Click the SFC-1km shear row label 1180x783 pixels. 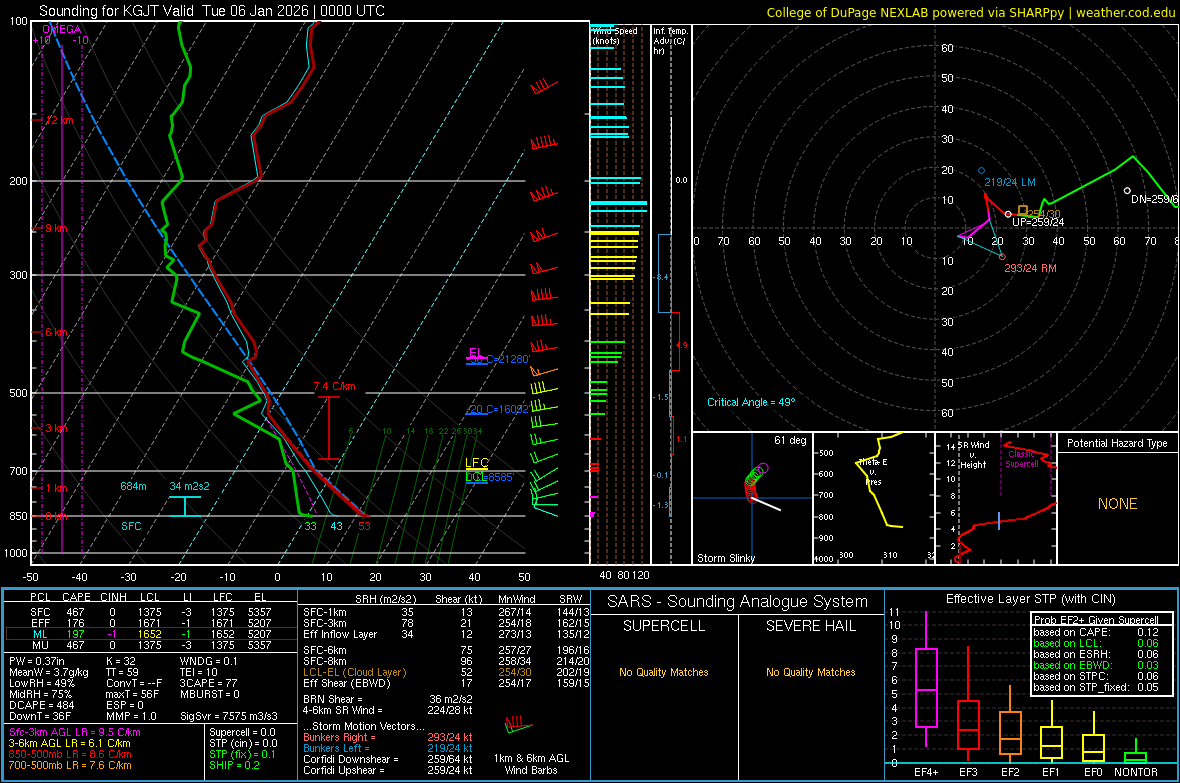tap(324, 612)
